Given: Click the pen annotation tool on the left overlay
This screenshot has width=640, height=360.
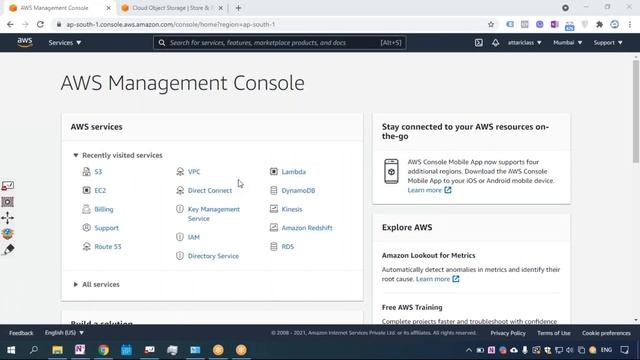Looking at the screenshot, I should coord(8,250).
